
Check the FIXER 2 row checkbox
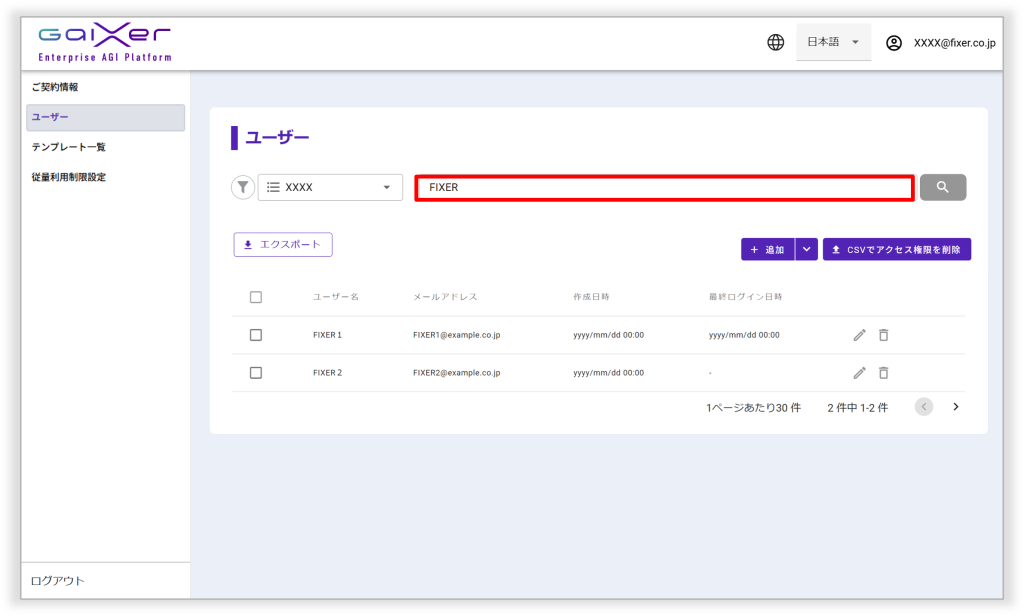(x=256, y=373)
